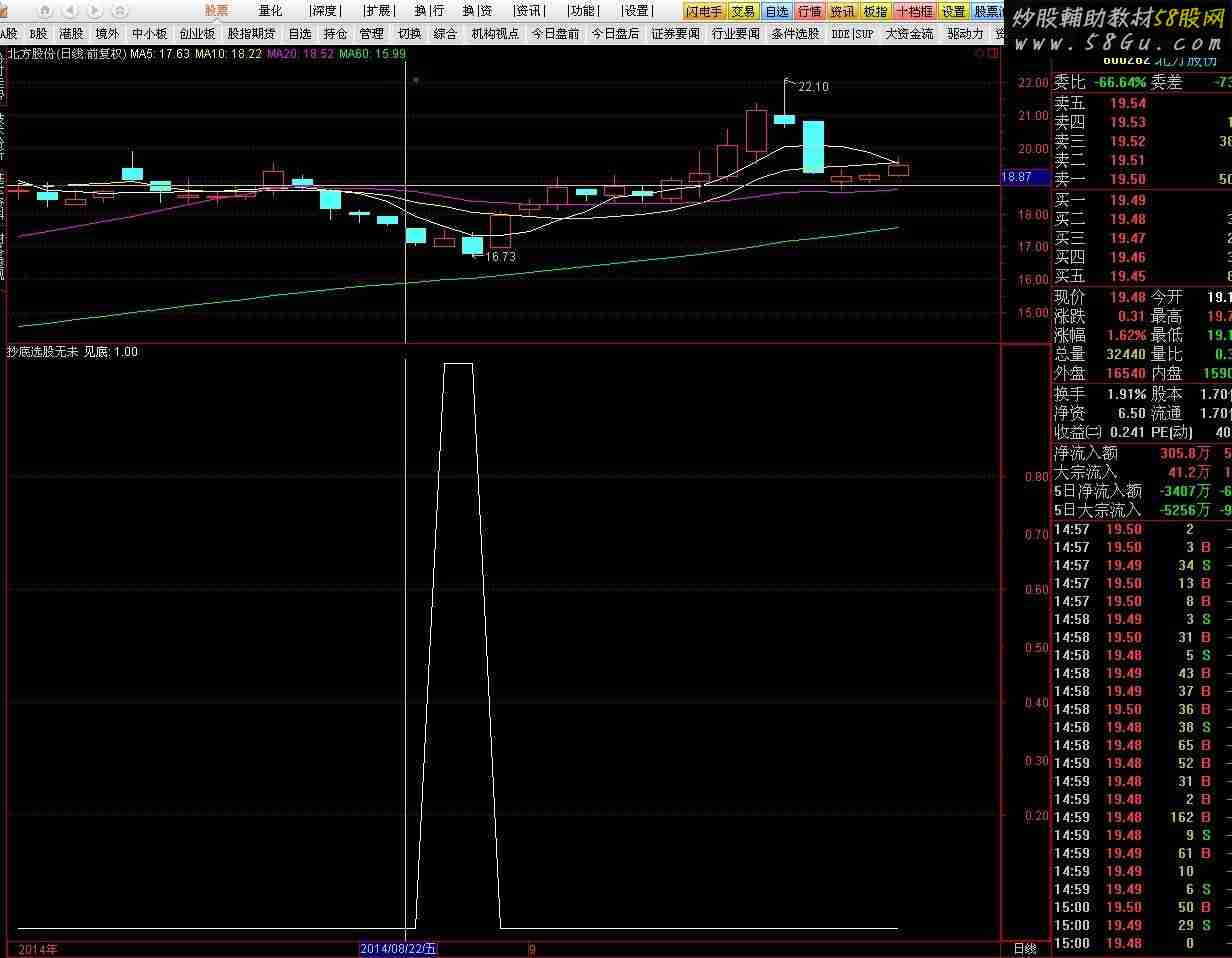Click the yellow 设置 button at top right
The image size is (1232, 958).
(x=954, y=12)
